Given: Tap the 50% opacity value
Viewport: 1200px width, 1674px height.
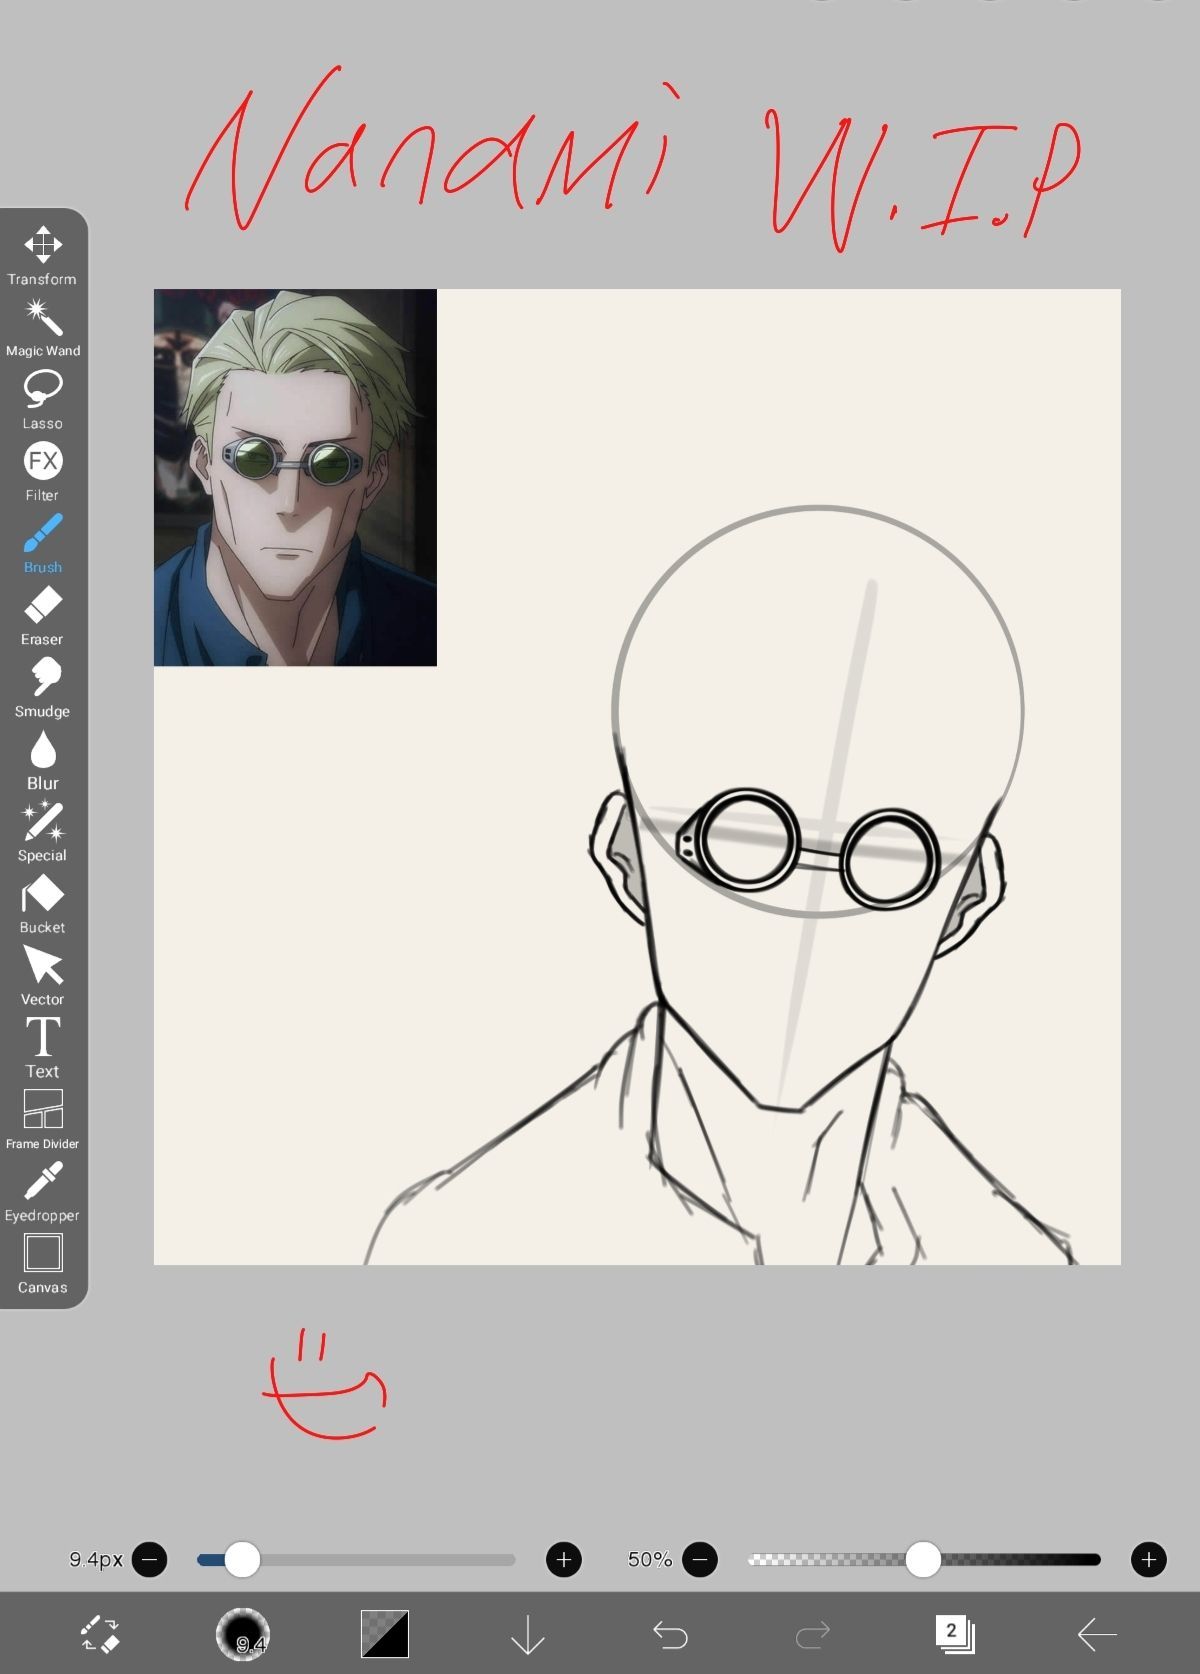Looking at the screenshot, I should click(x=650, y=1559).
